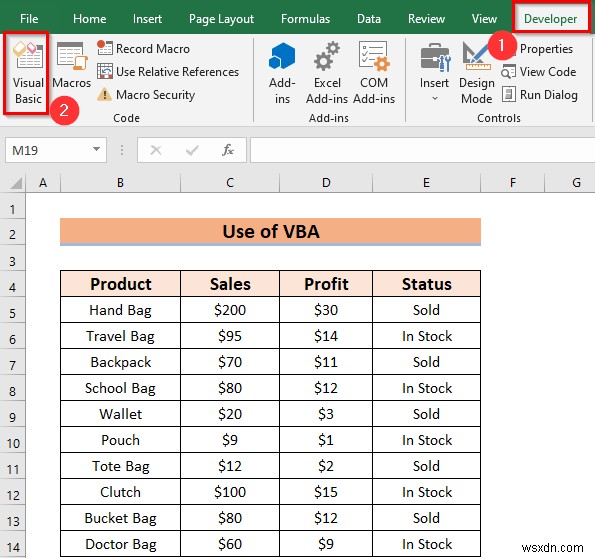Click the Name Box showing M19
The image size is (595, 558).
(x=49, y=150)
